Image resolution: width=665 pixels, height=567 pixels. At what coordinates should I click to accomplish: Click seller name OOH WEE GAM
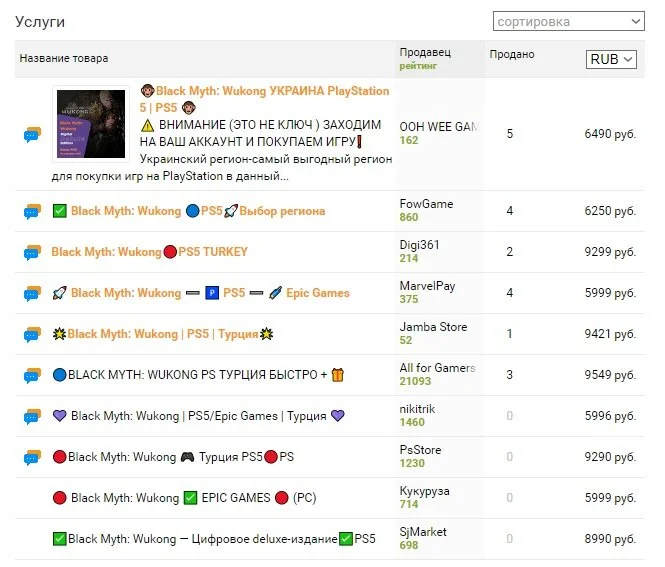pyautogui.click(x=439, y=127)
